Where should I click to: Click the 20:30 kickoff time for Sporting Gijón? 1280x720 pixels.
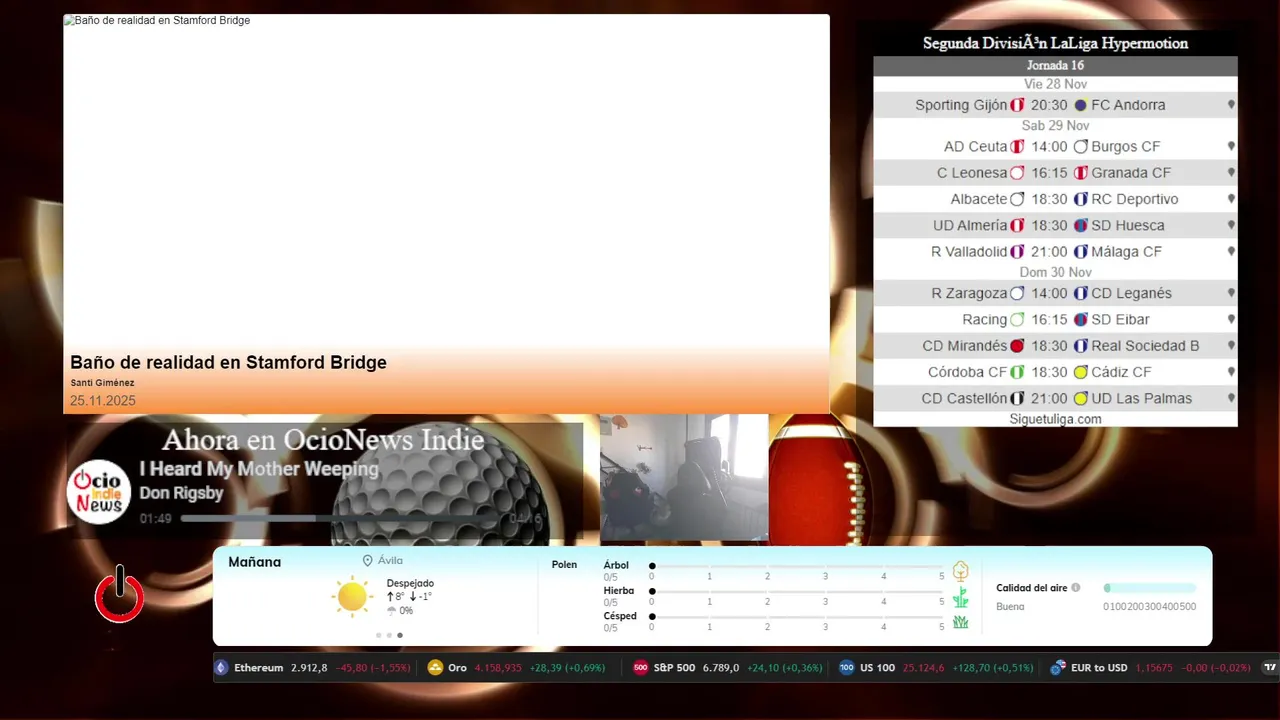(1049, 105)
